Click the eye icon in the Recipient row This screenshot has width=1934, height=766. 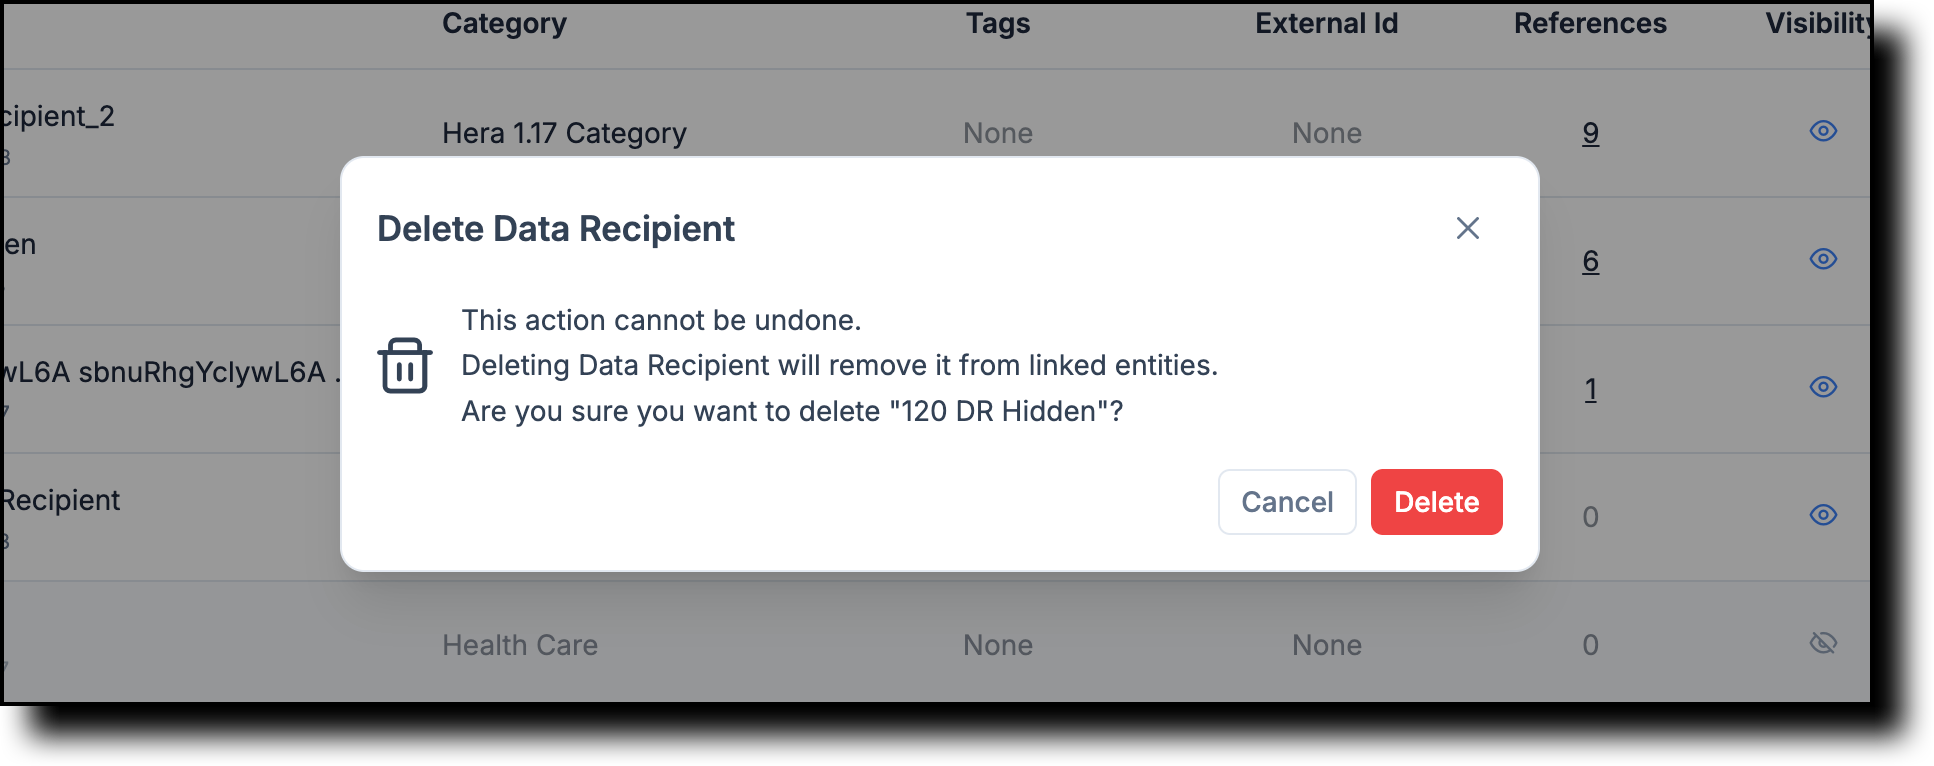tap(1823, 515)
